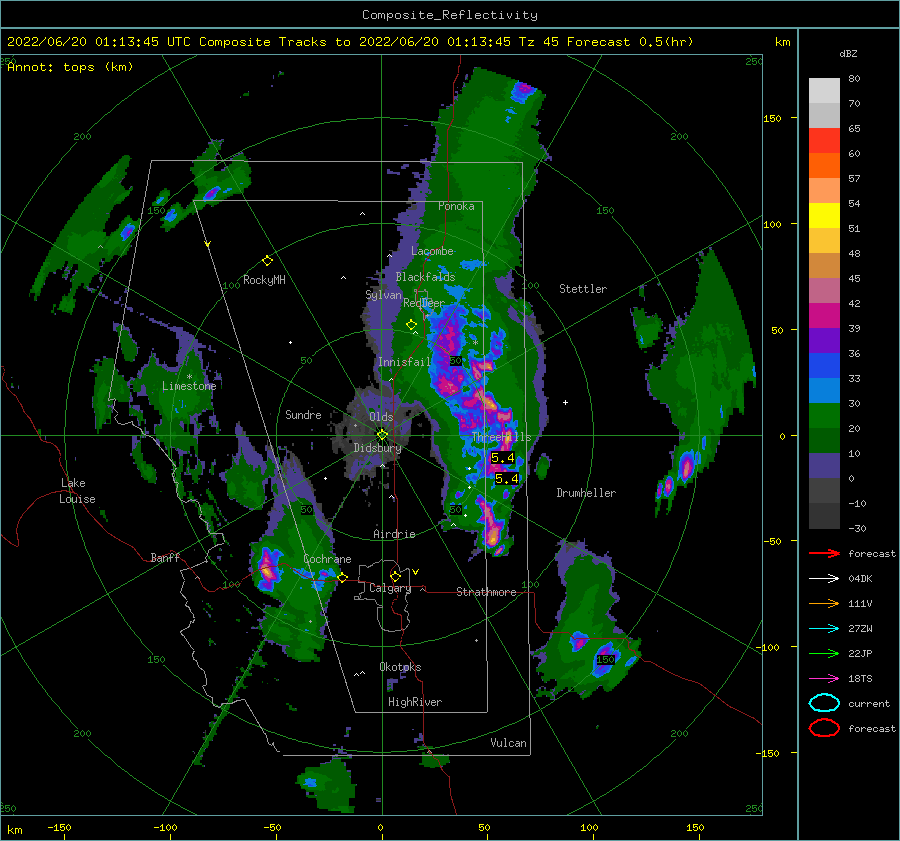900x841 pixels.
Task: Click the 111V legend text
Action: coord(860,603)
